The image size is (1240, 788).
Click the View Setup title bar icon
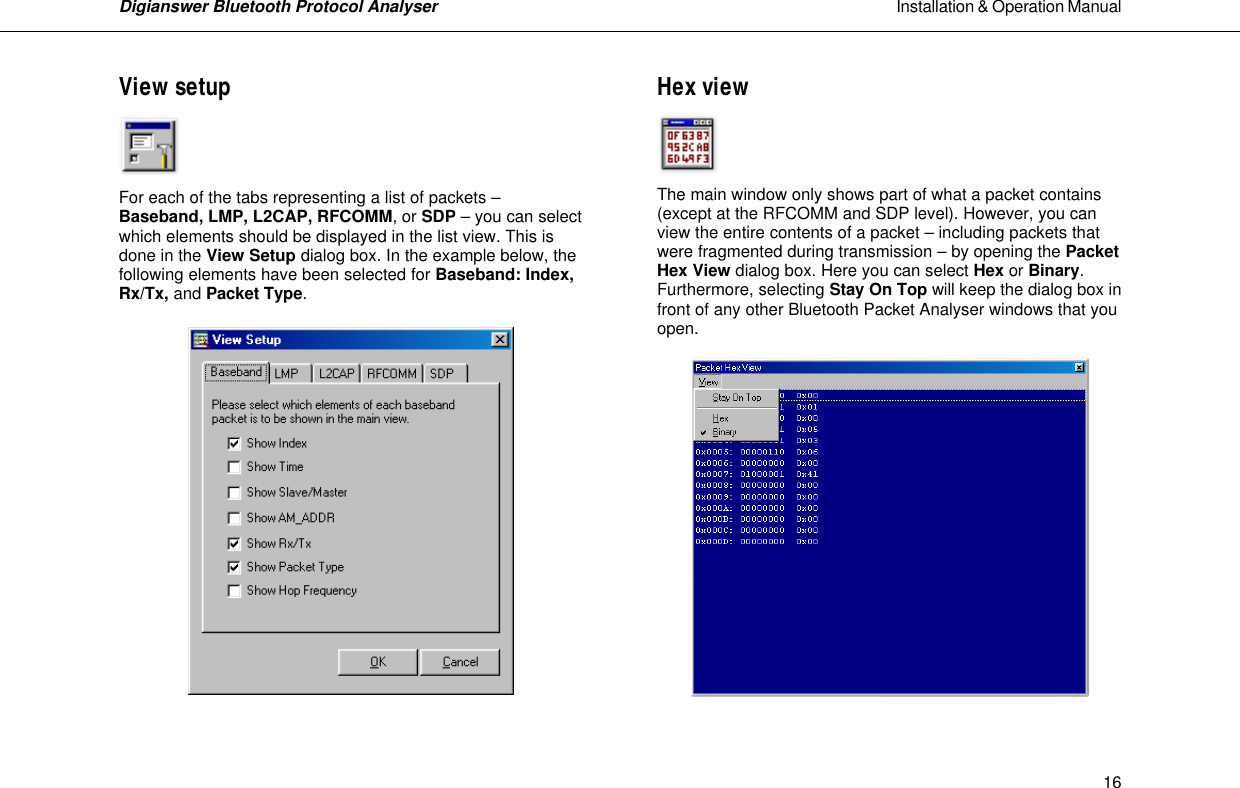point(200,339)
